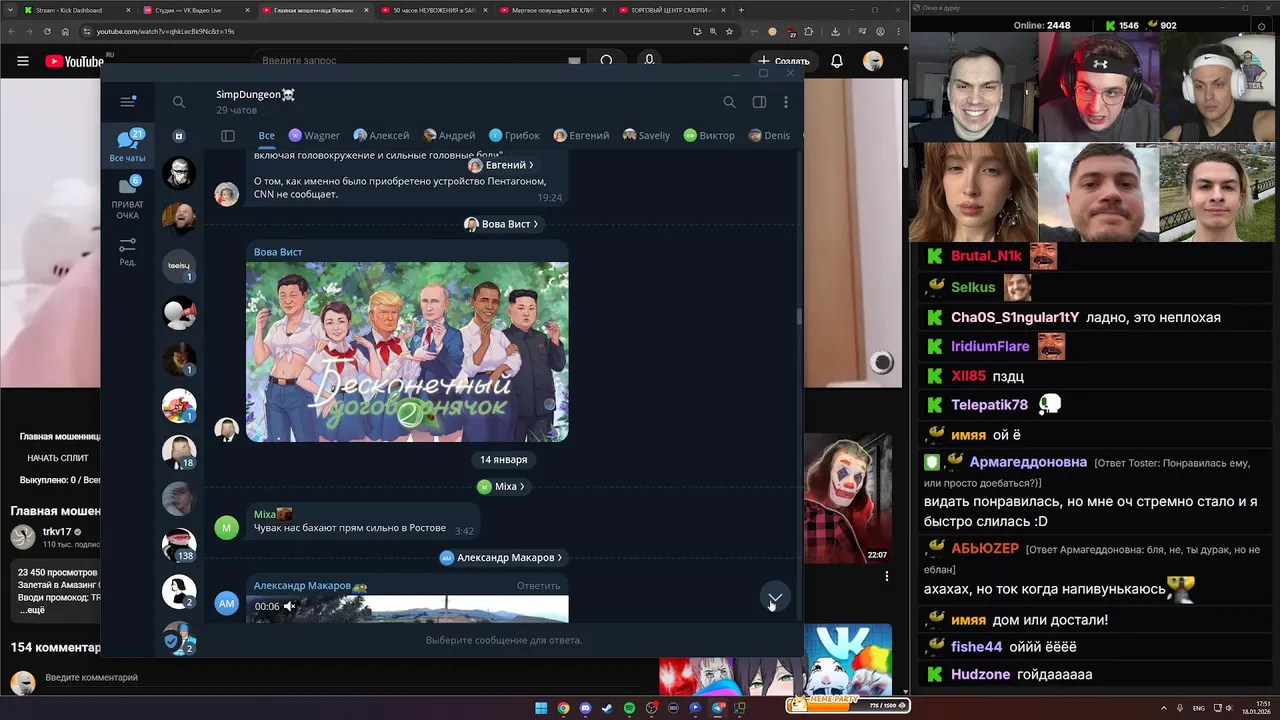Search within the SimpDungeon chat

tap(729, 102)
